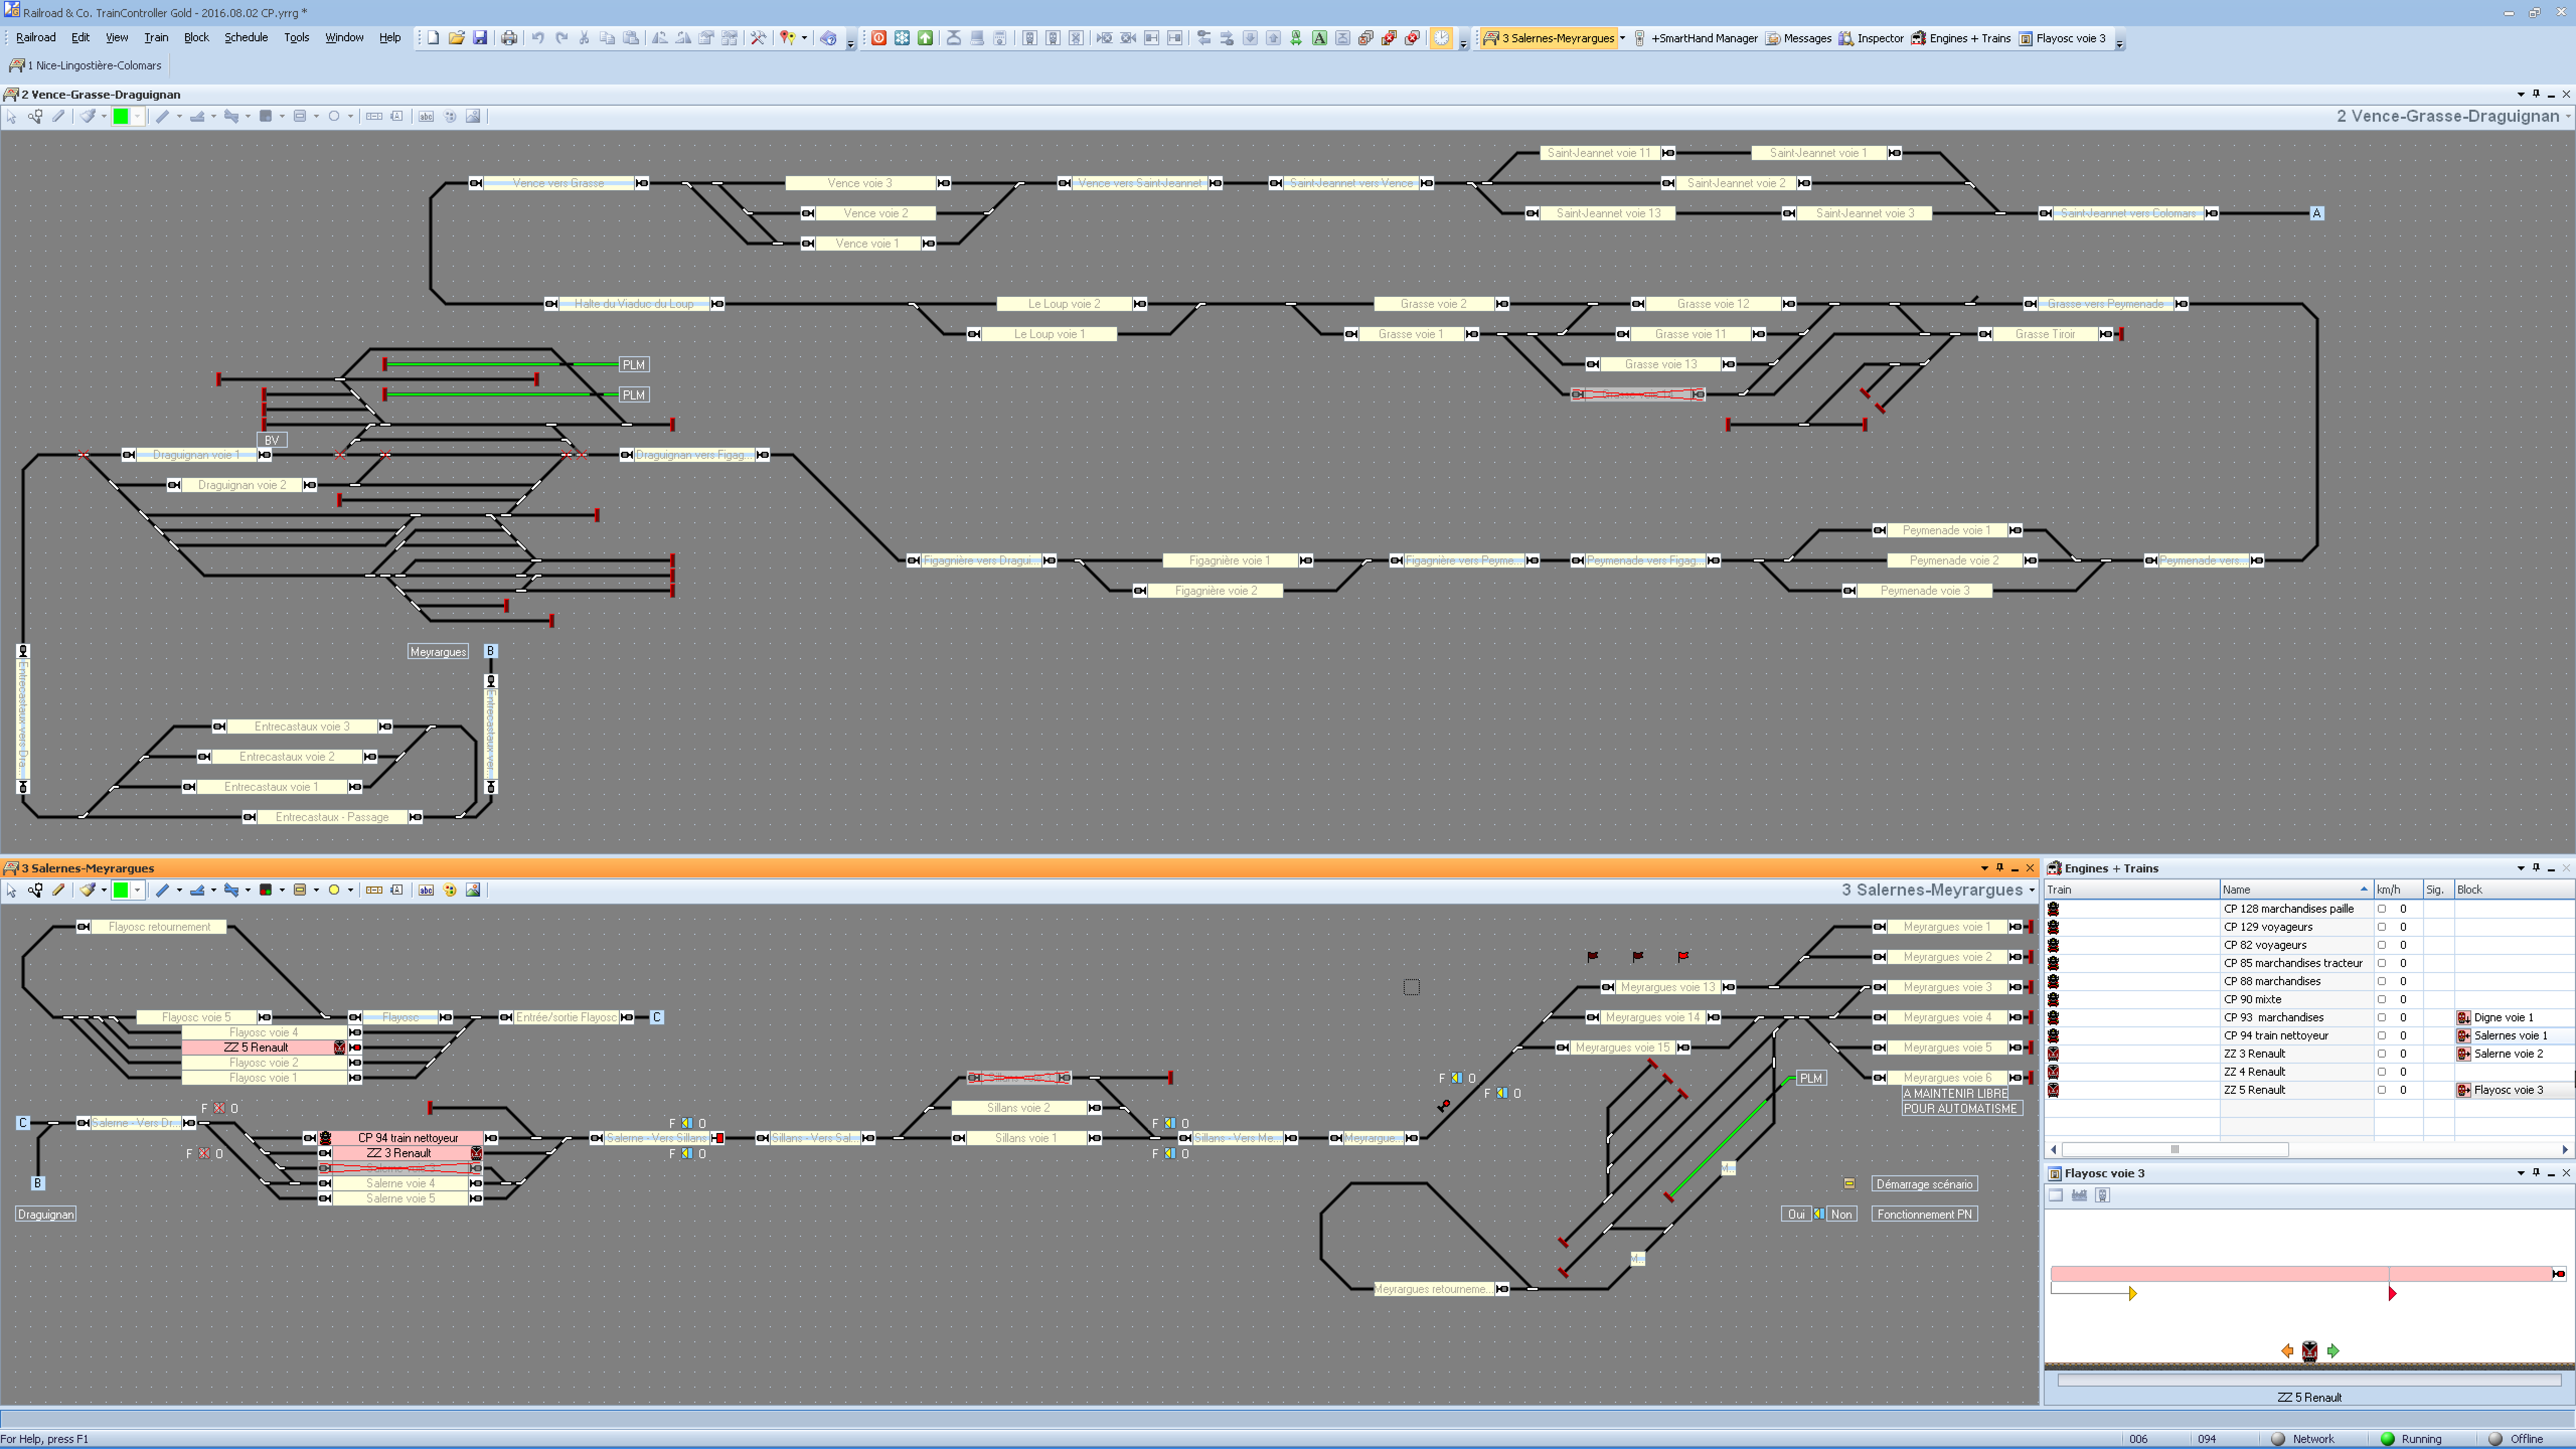Toggle checkbox for CP 129 voyageurs row
2576x1449 pixels.
(x=2381, y=927)
